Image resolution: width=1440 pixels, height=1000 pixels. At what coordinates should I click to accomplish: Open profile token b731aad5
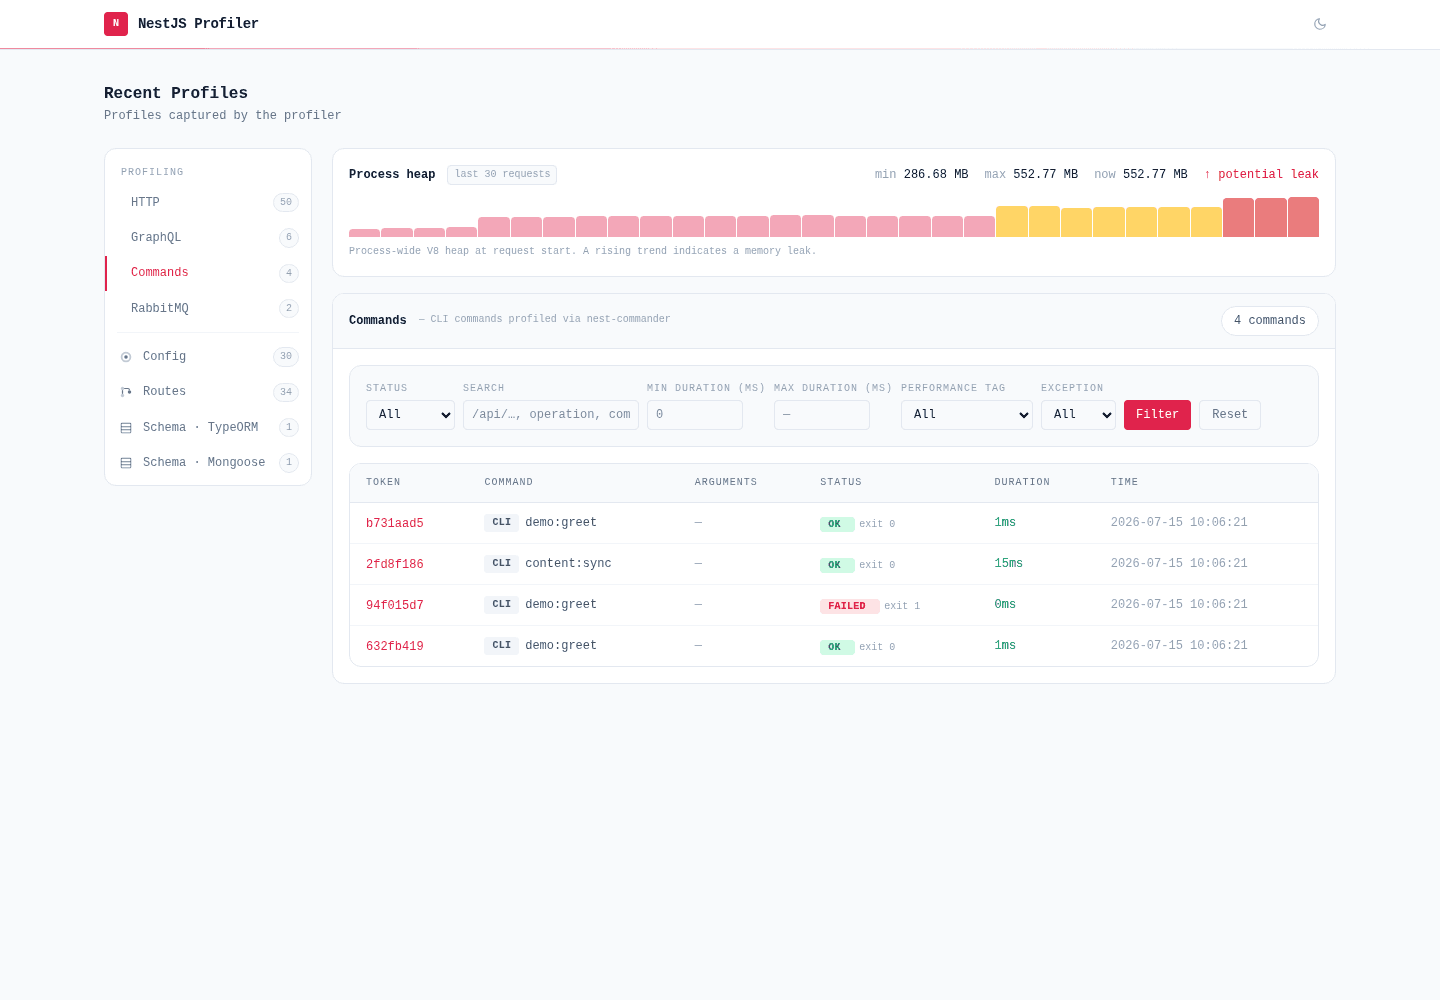click(395, 524)
